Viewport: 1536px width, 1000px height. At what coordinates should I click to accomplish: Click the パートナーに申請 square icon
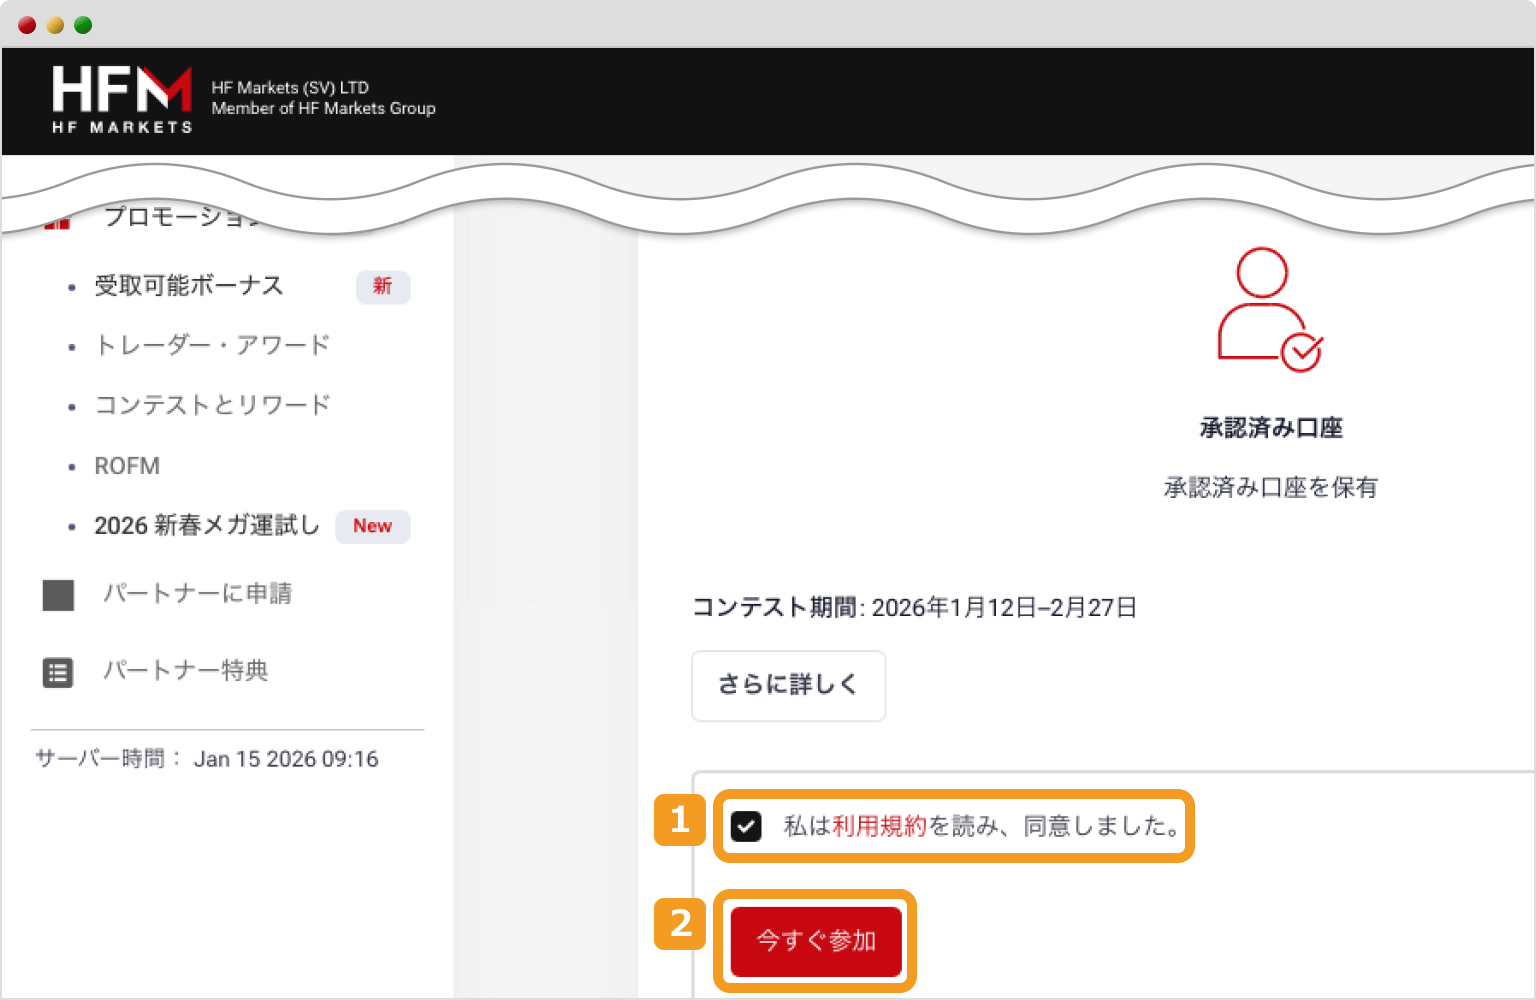(58, 595)
